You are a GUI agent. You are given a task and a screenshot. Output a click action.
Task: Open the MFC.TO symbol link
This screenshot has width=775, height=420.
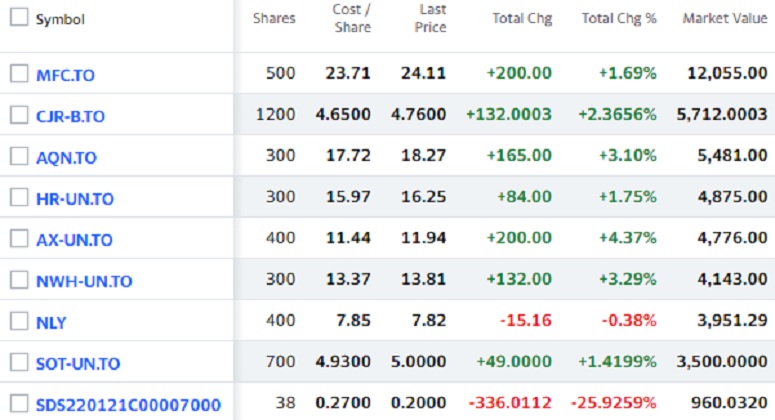(65, 75)
